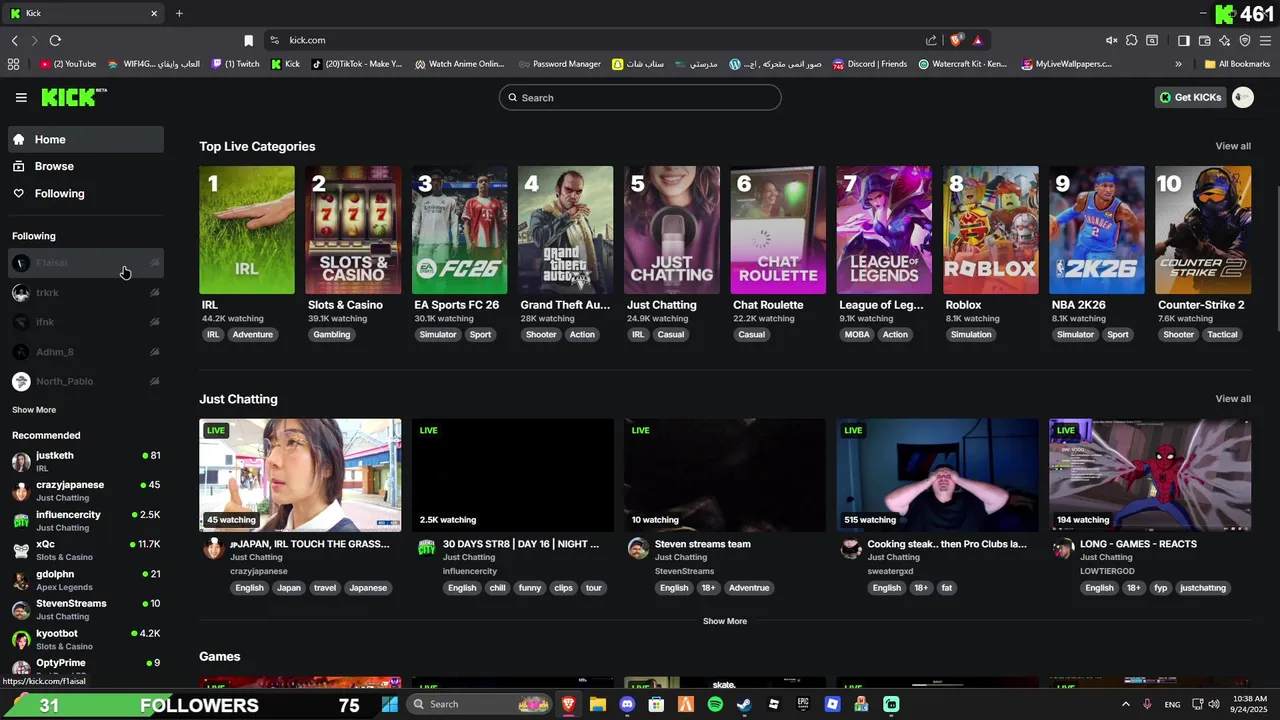Screen dimensions: 1280x720
Task: Close the Kick browser tab
Action: tap(154, 13)
